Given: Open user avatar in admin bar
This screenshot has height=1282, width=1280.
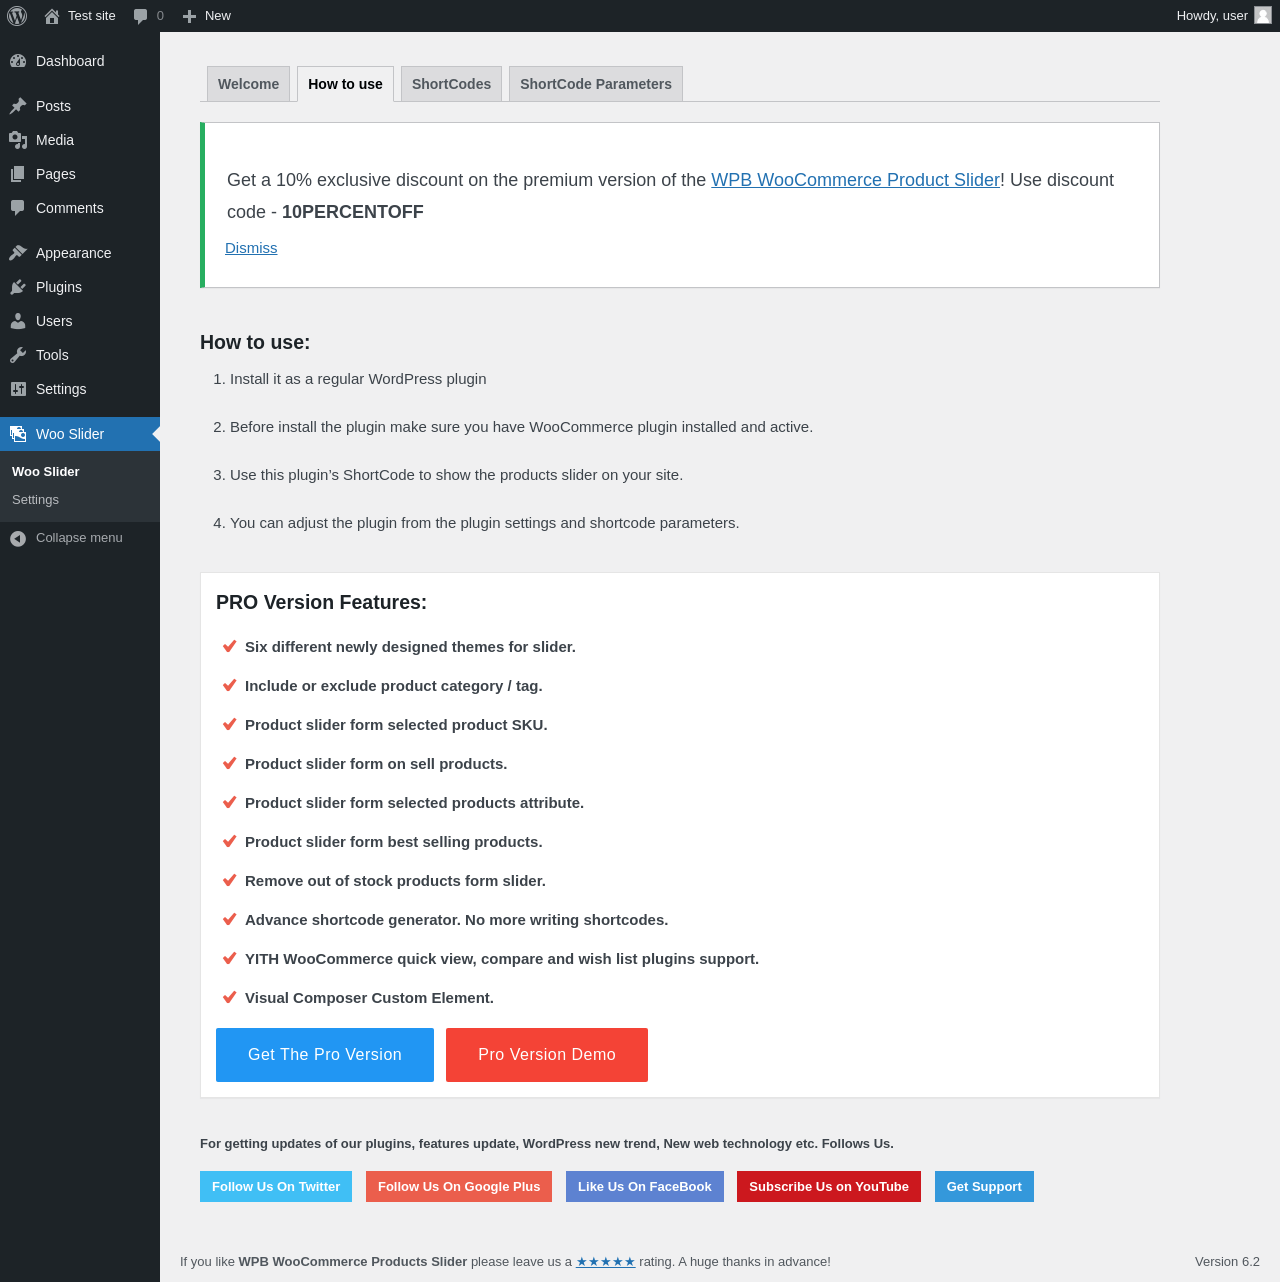Looking at the screenshot, I should click(1263, 15).
